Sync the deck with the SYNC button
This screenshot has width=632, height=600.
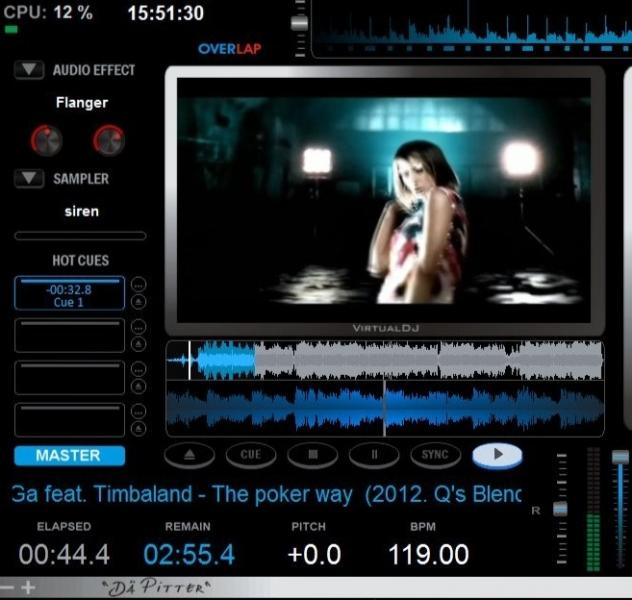[x=435, y=455]
